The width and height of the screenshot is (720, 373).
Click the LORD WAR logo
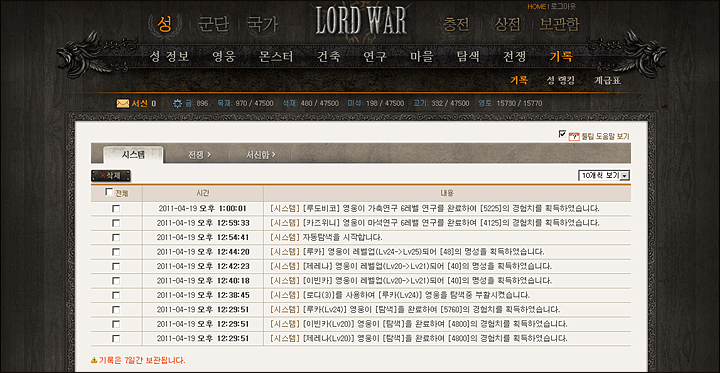(x=360, y=21)
